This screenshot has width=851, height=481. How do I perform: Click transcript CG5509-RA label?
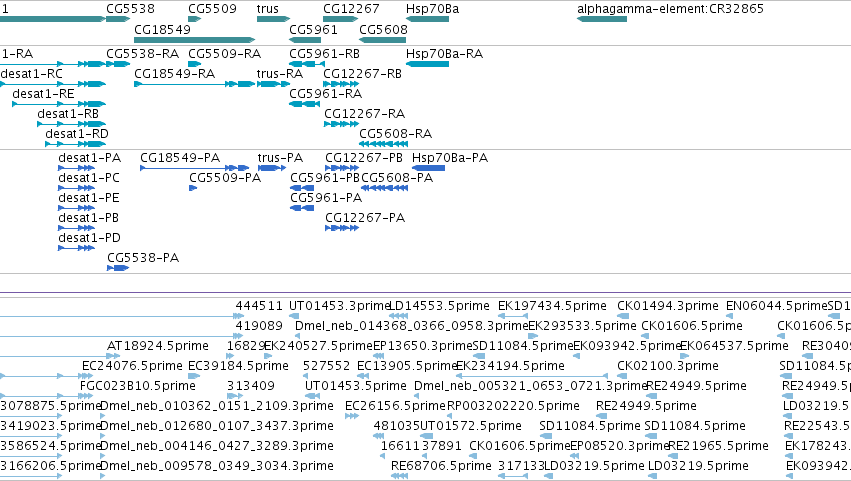pyautogui.click(x=224, y=54)
